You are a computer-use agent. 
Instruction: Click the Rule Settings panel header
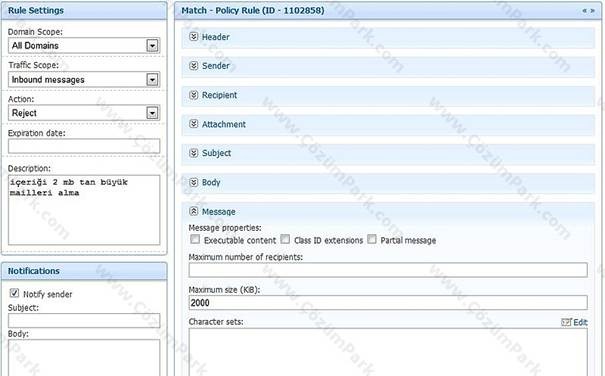coord(84,10)
